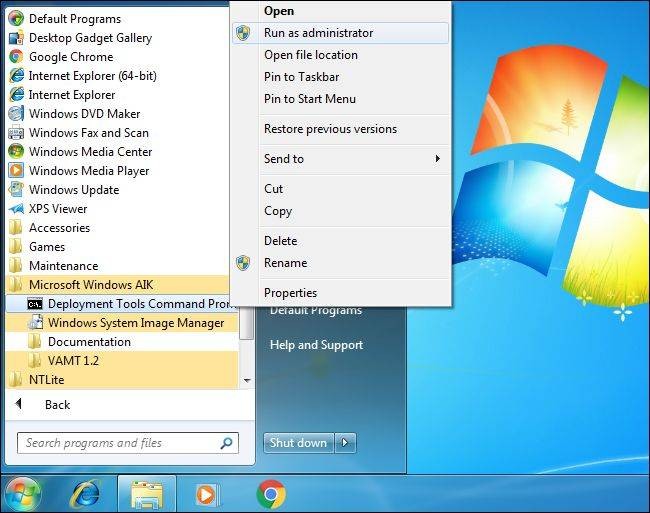This screenshot has height=513, width=650.
Task: Click the Internet Explorer icon in programs list
Action: [16, 95]
